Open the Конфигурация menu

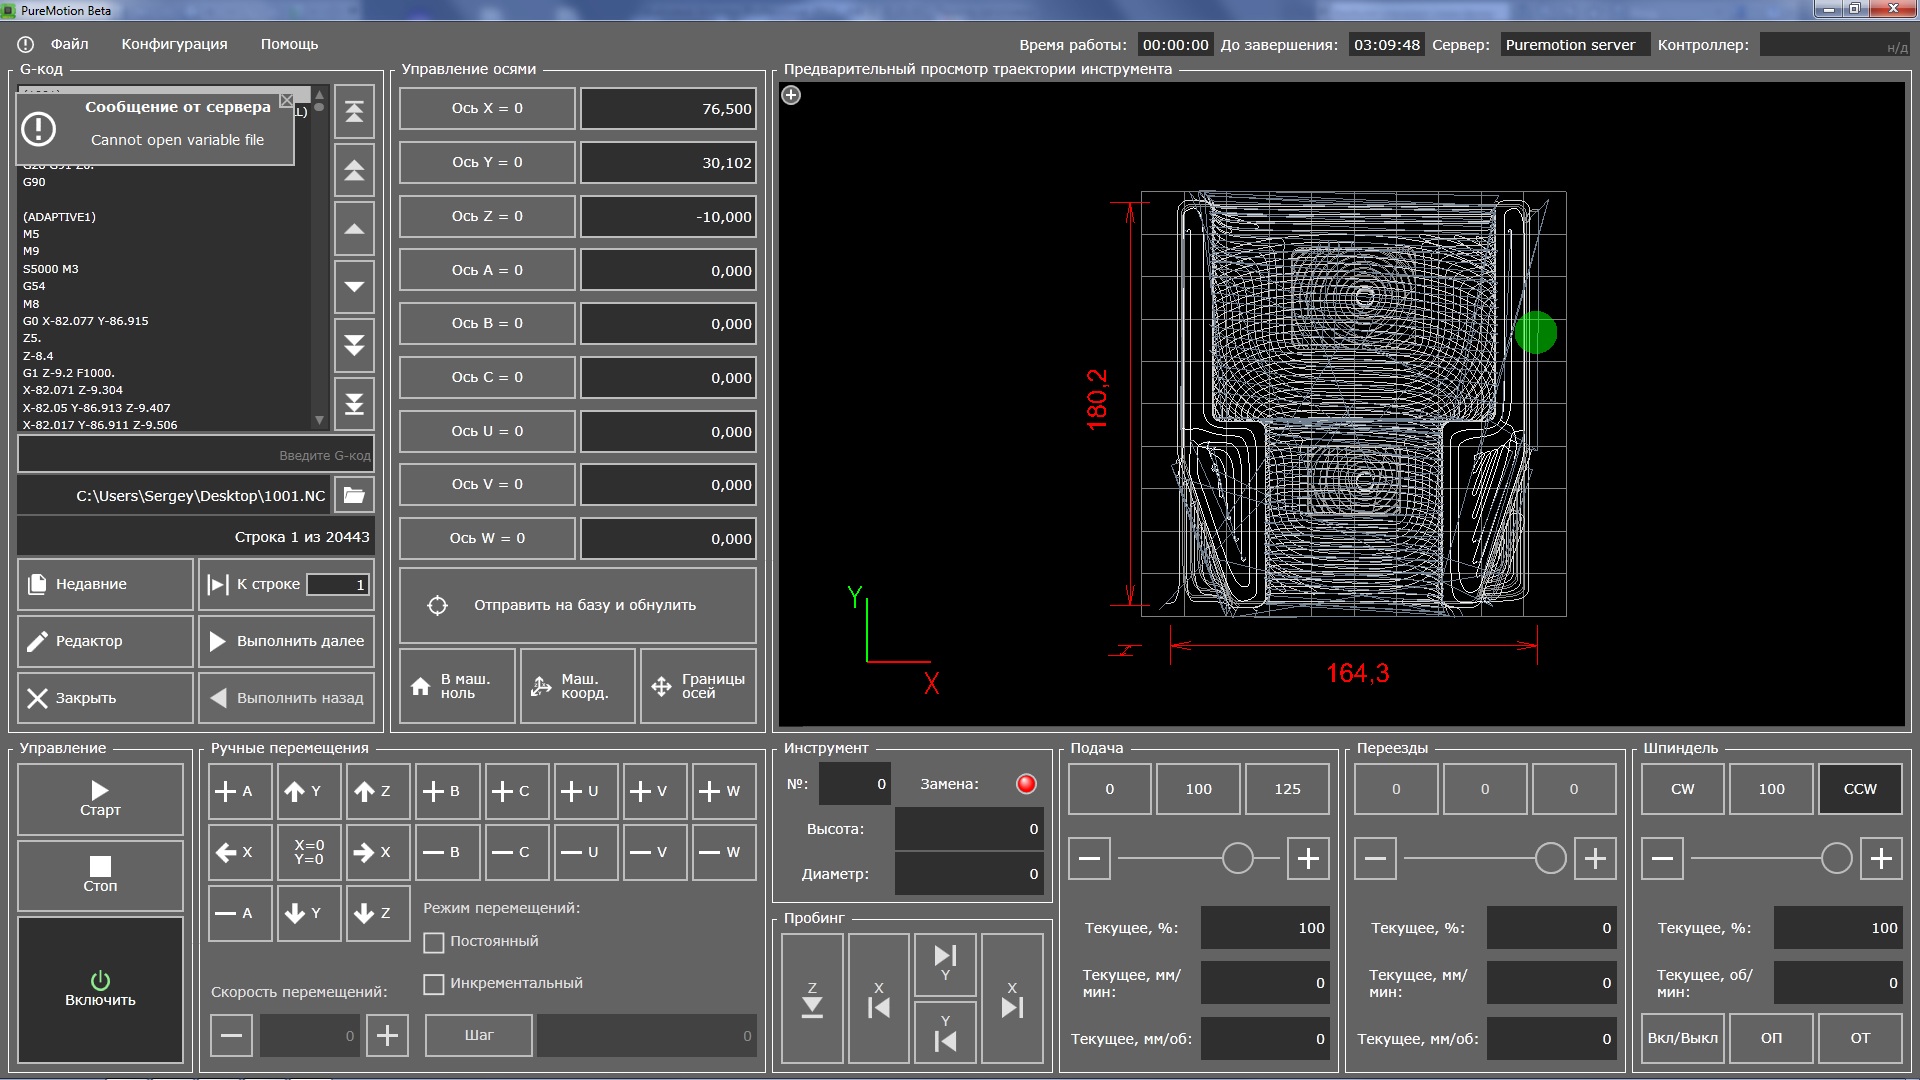[174, 44]
